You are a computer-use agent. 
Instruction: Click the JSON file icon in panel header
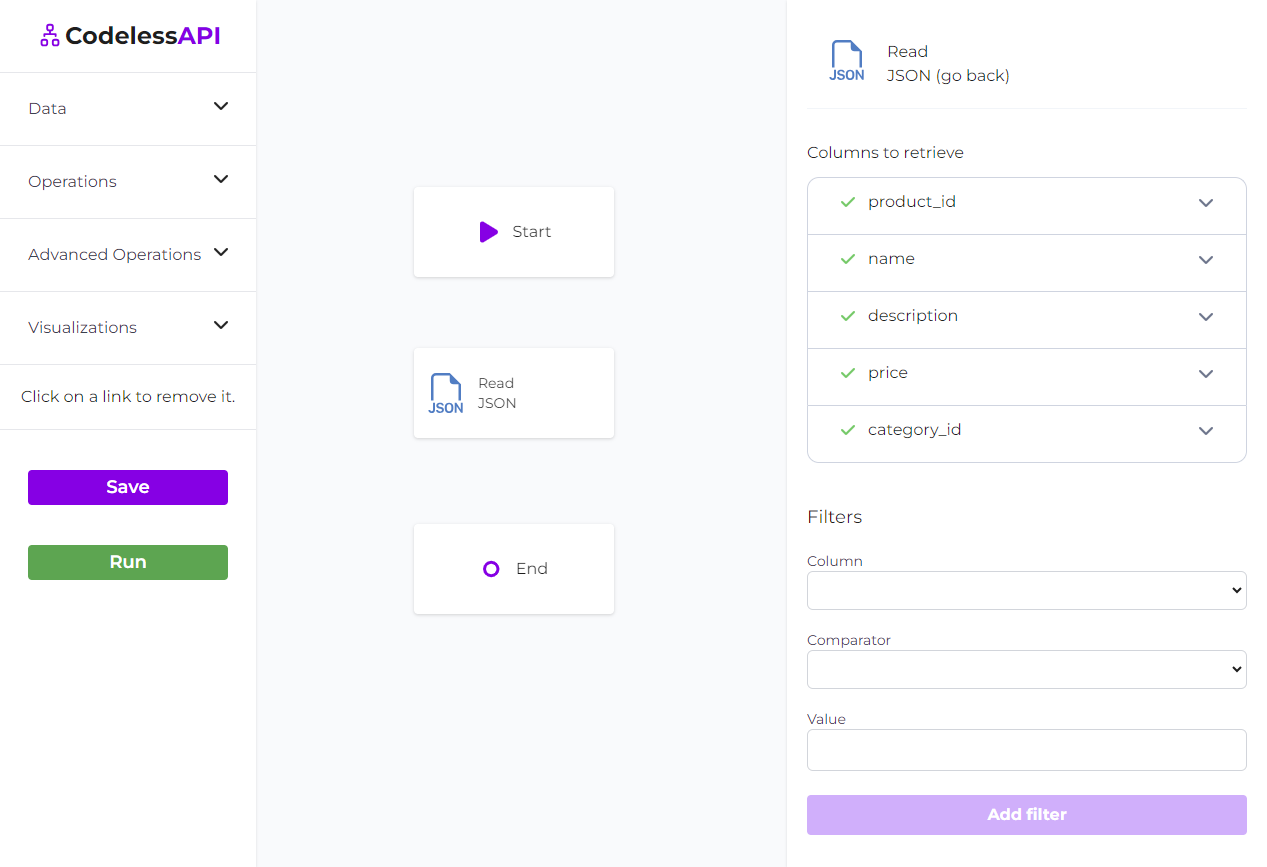[846, 61]
